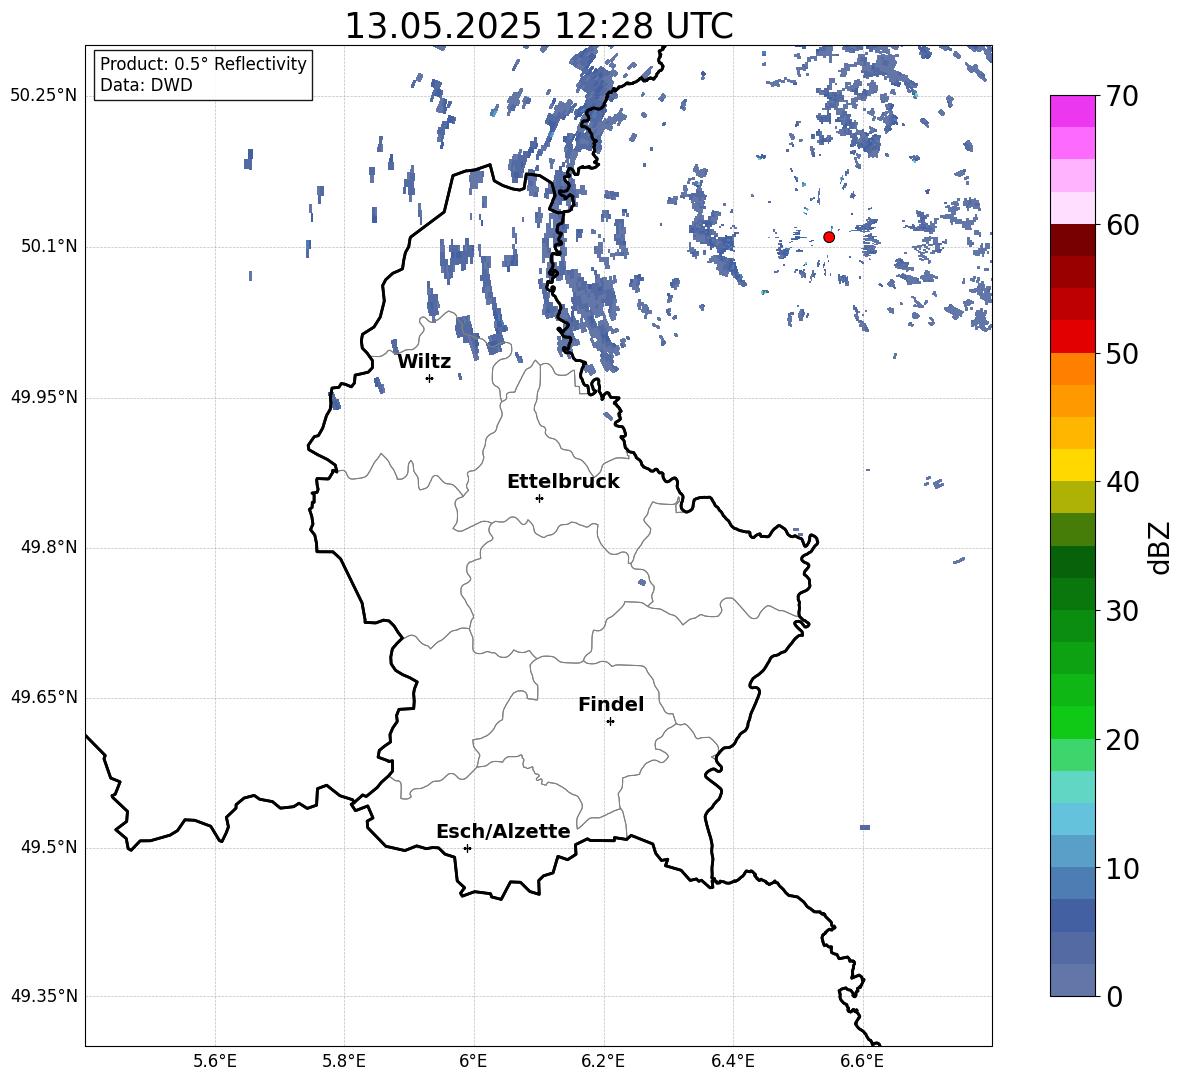Click the colorbar tick label 30
1184x1081 pixels.
(x=1122, y=611)
